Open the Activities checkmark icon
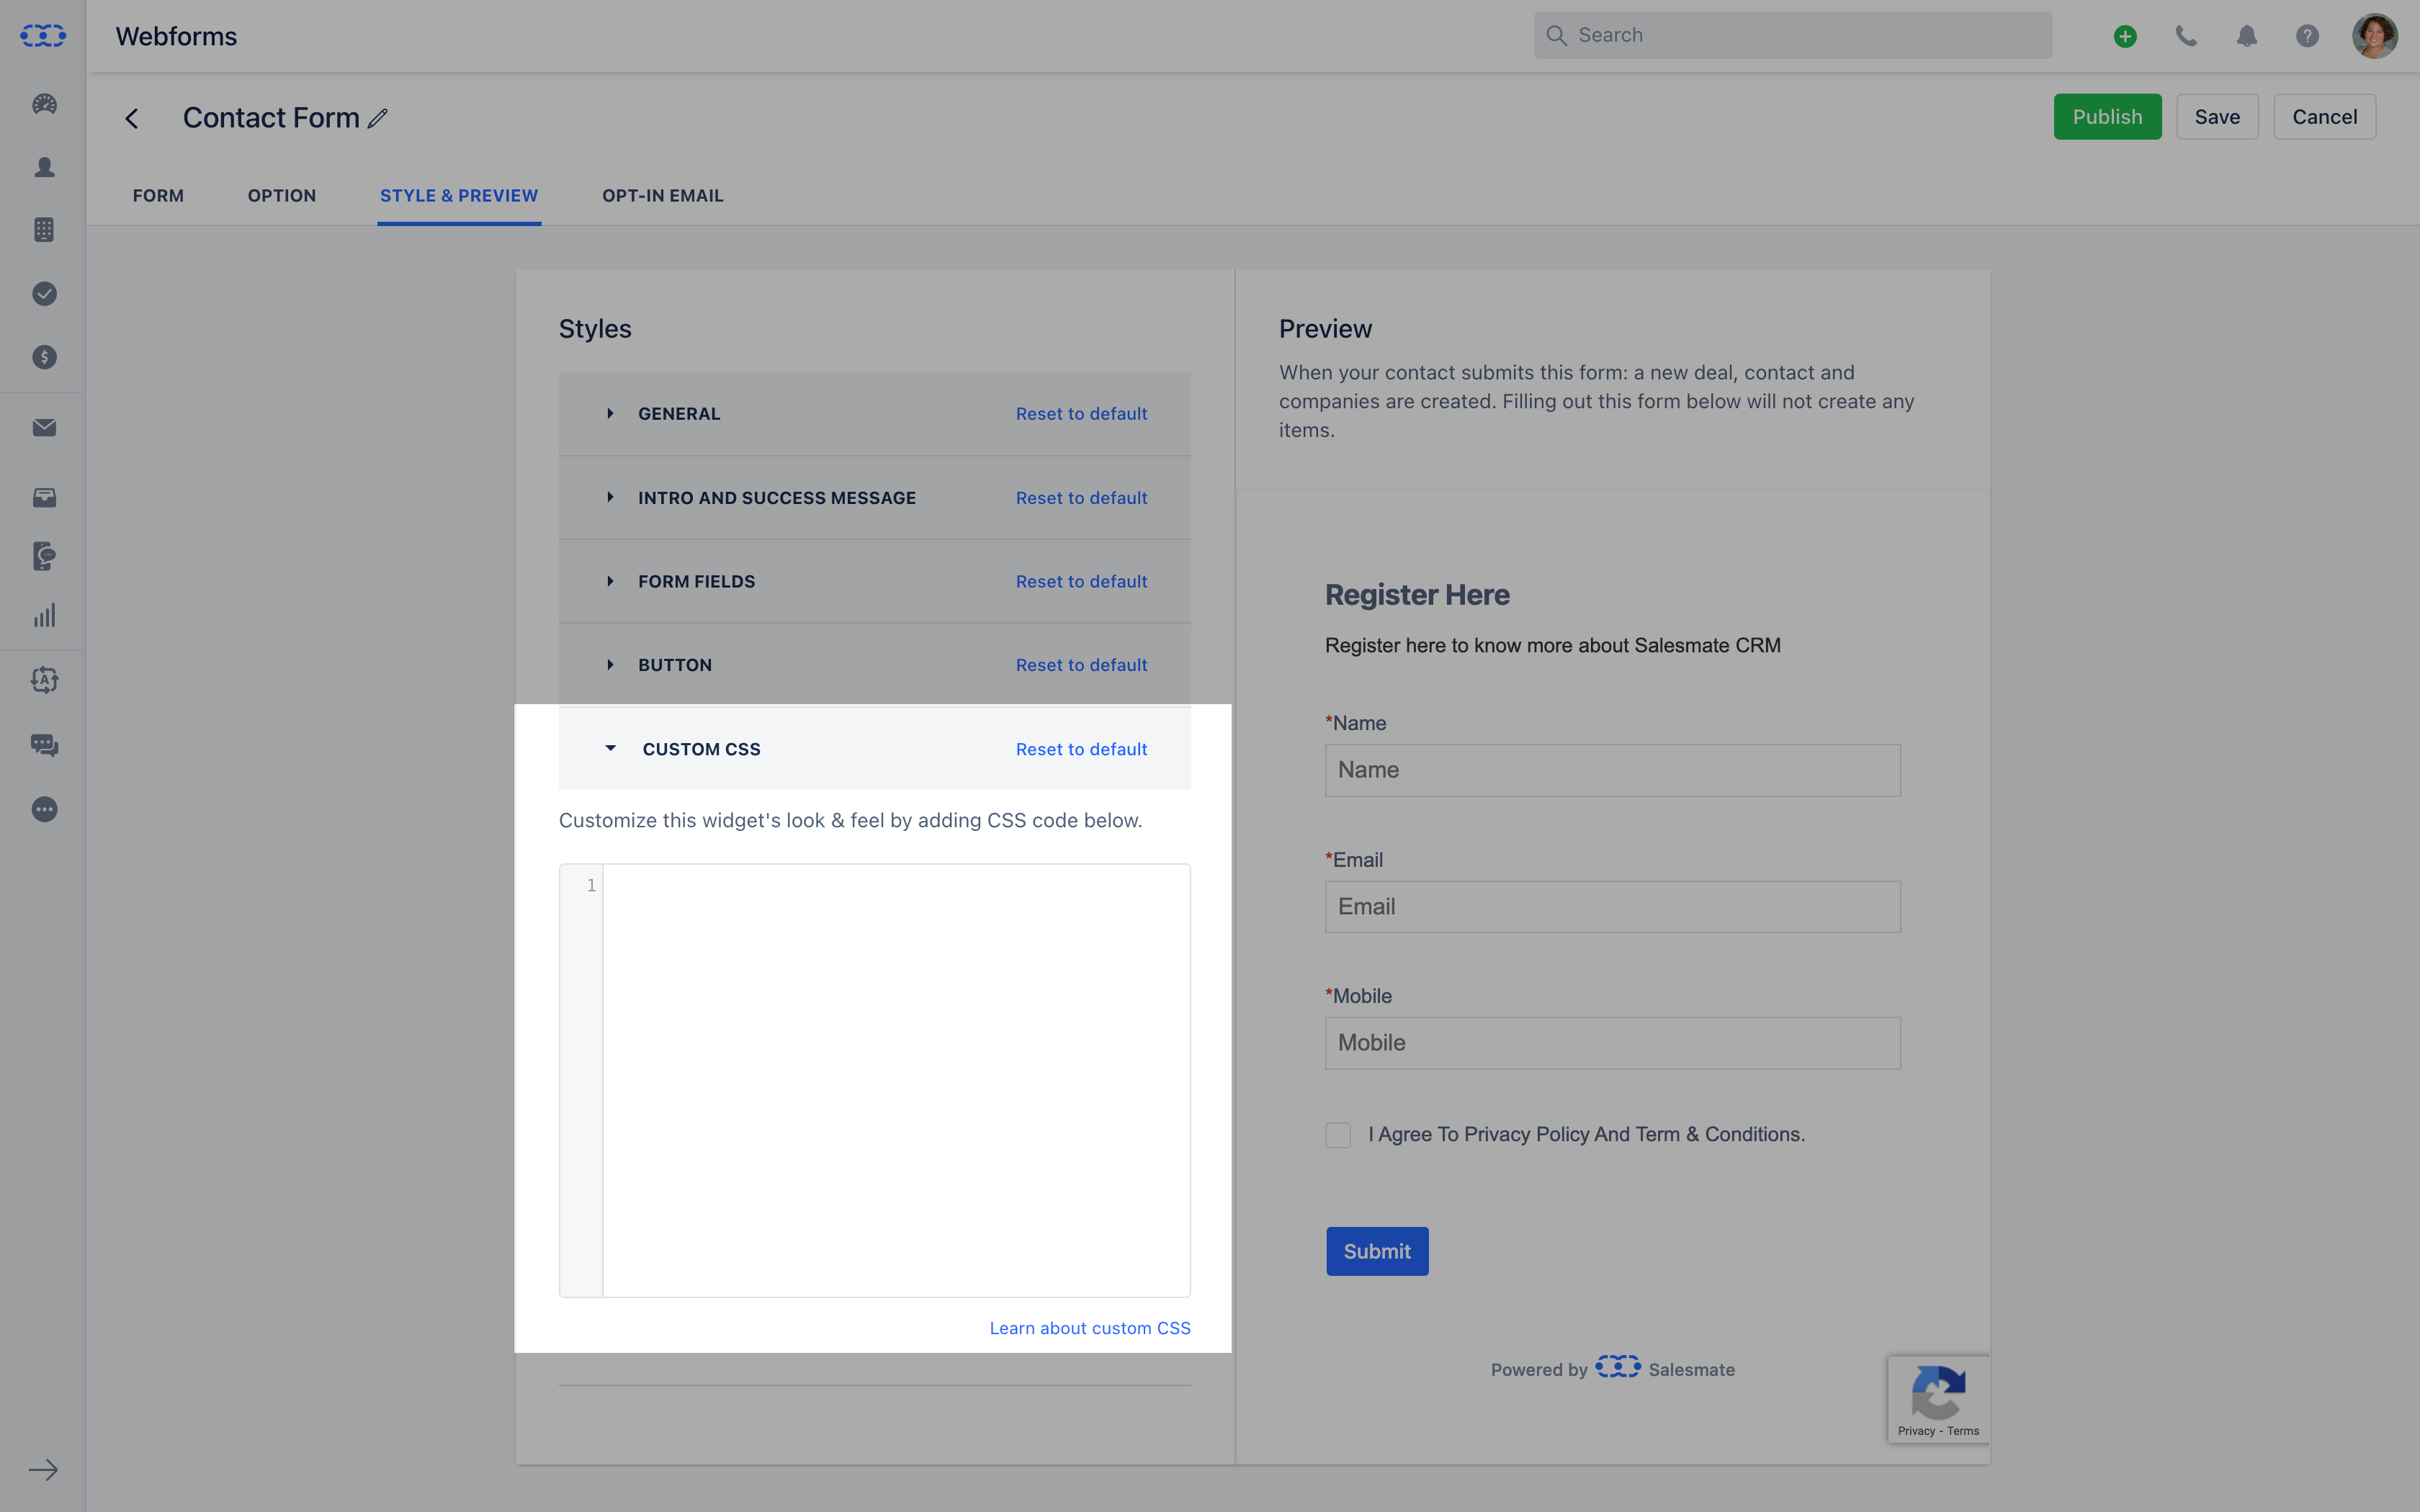This screenshot has height=1512, width=2420. pos(43,293)
